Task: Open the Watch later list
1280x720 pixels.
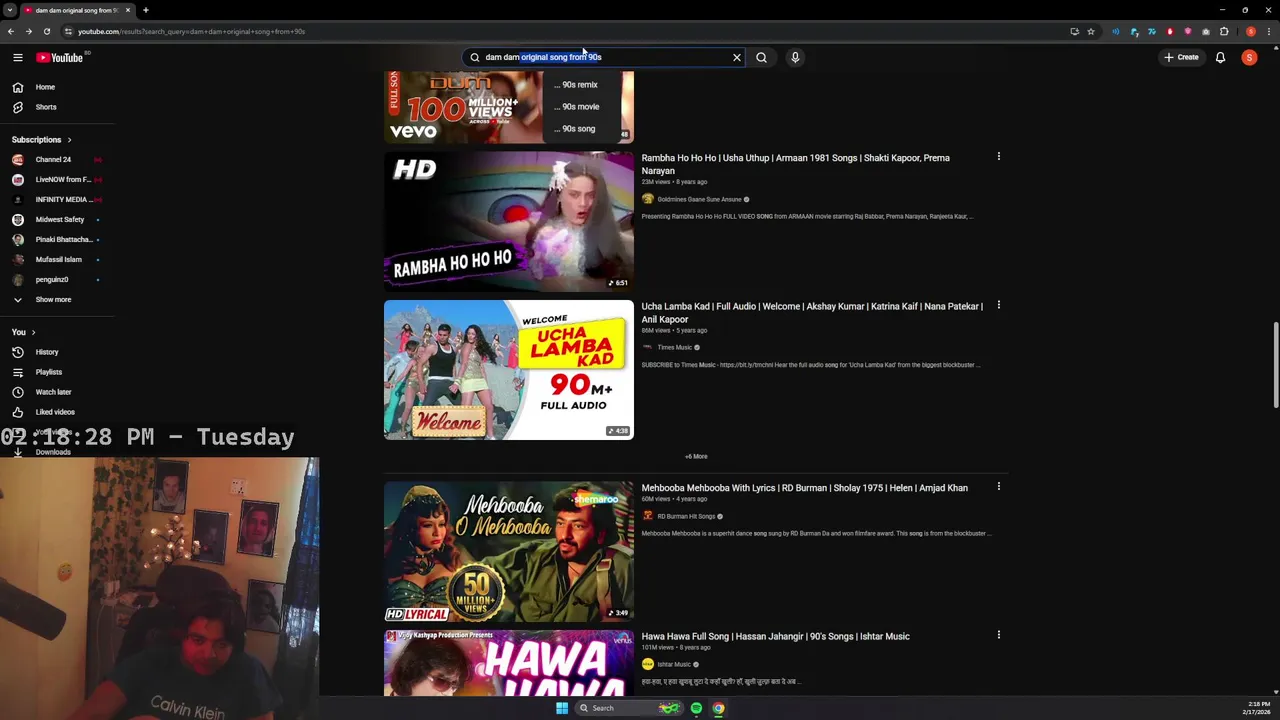Action: tap(53, 392)
